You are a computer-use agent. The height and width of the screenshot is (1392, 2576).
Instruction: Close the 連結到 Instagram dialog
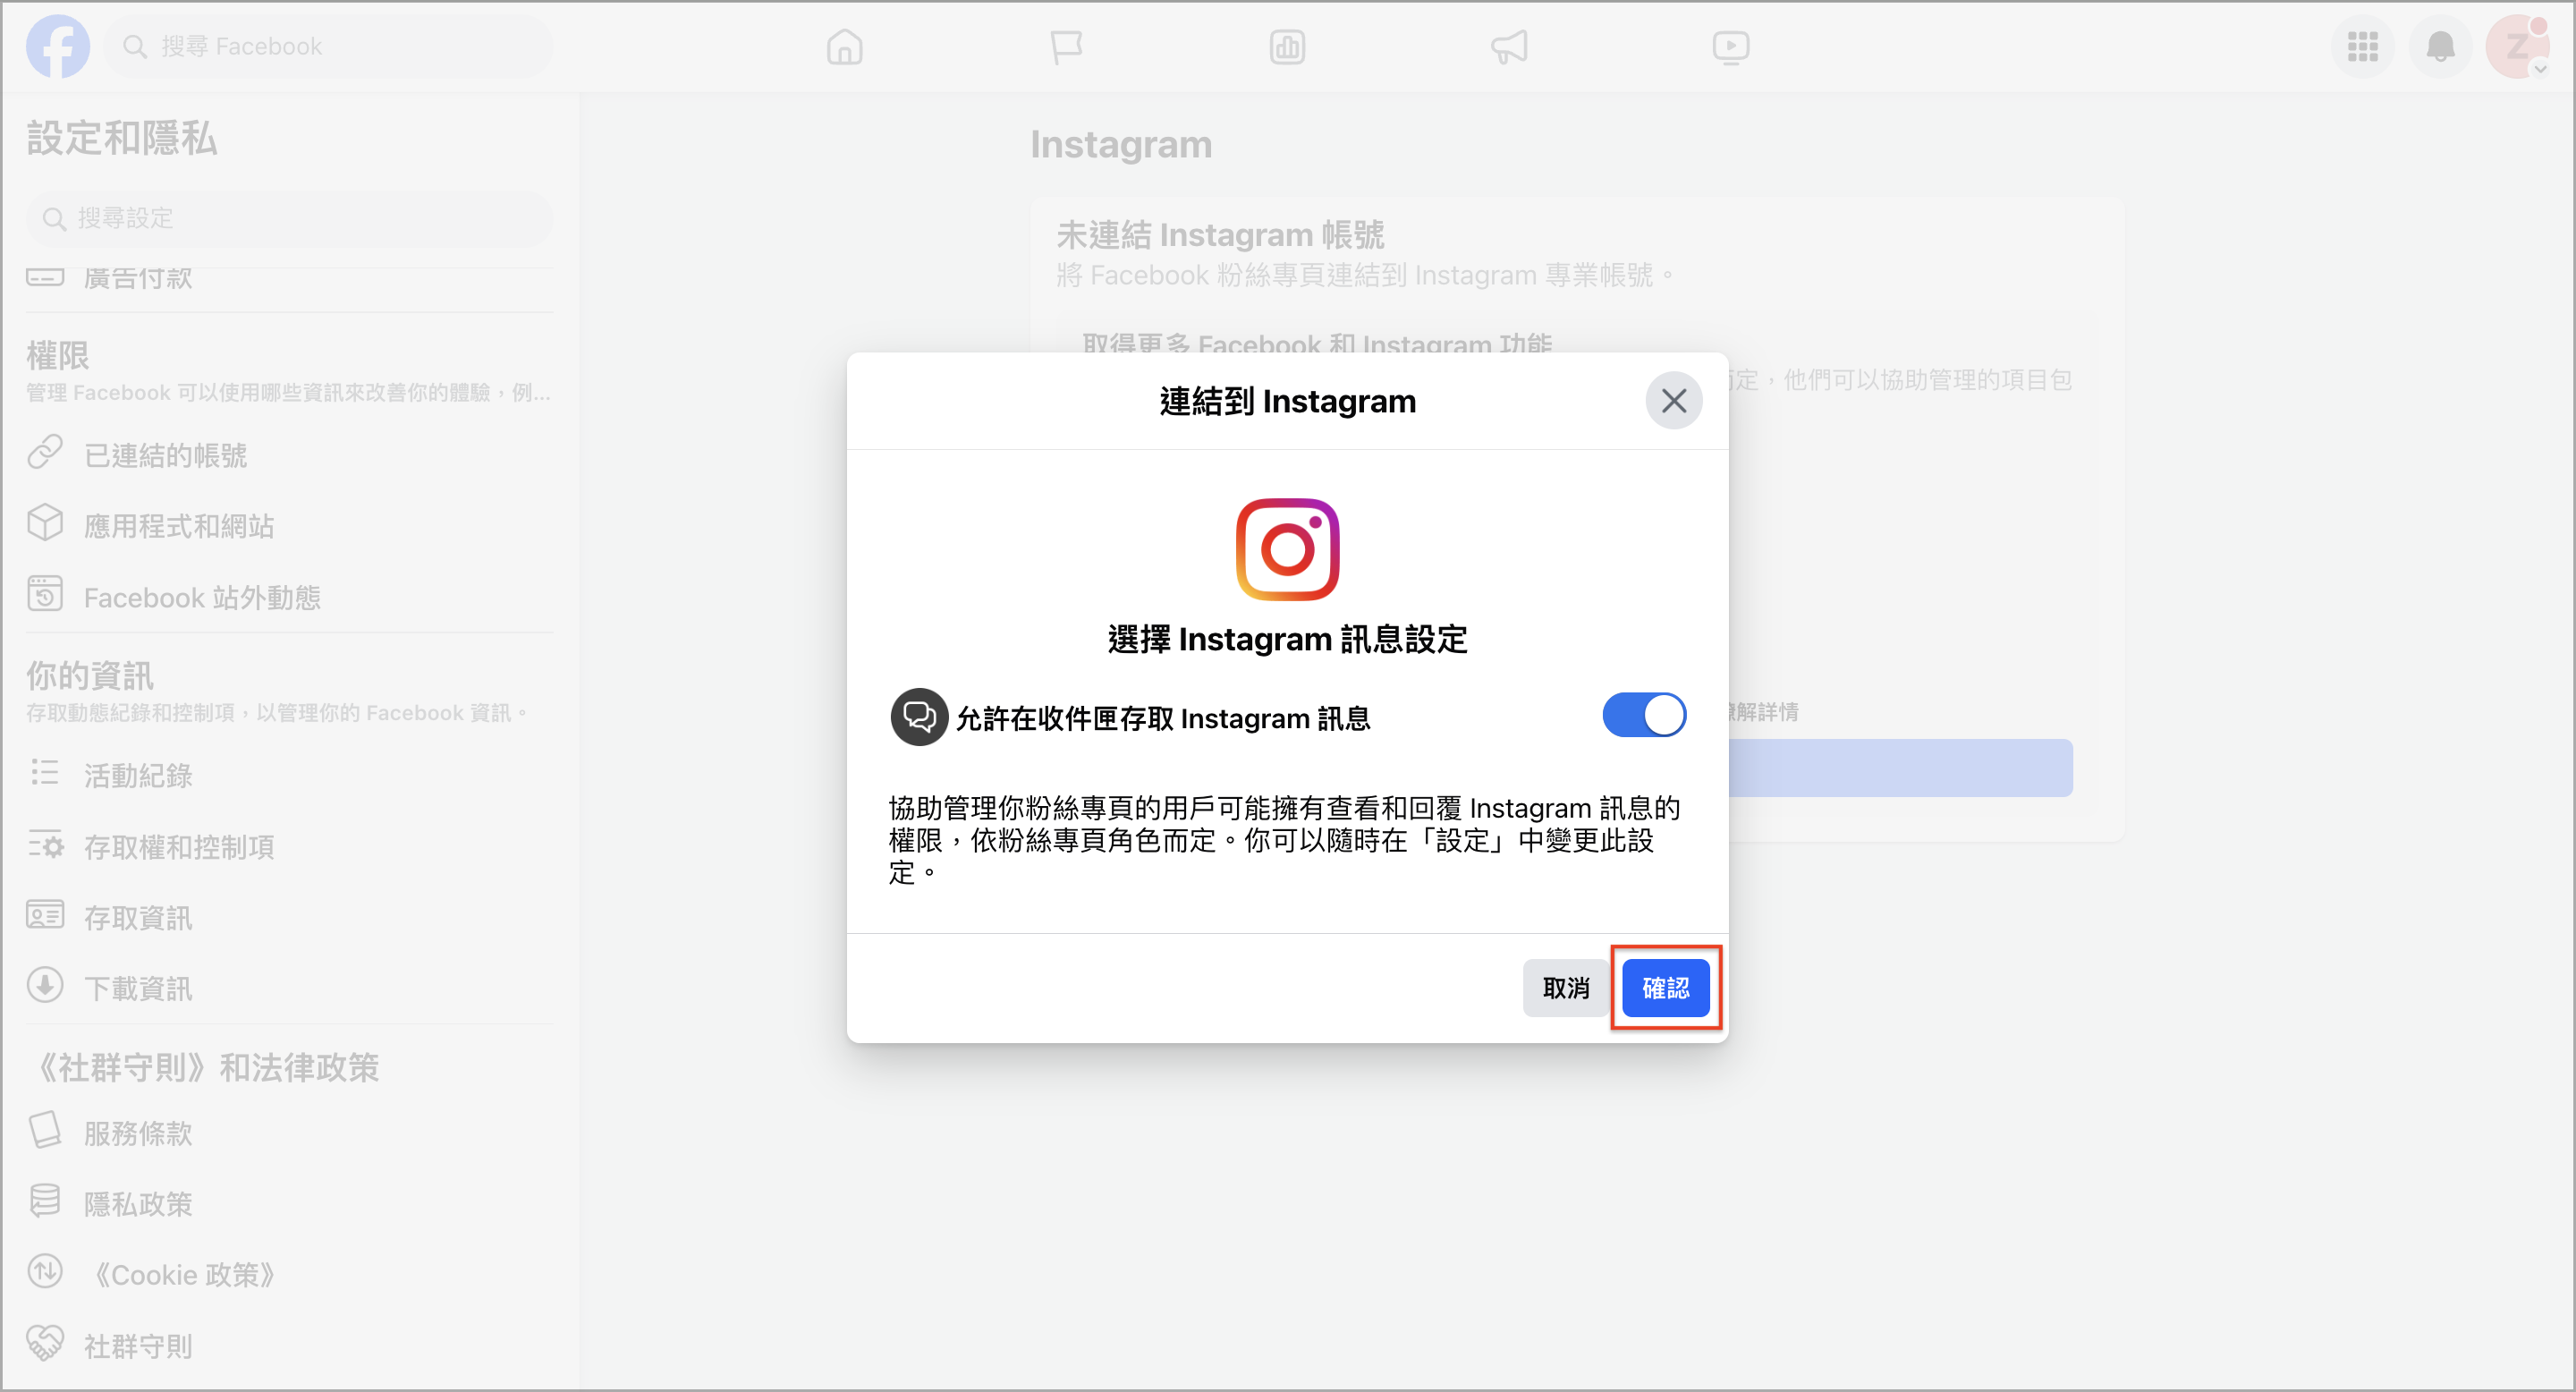1673,401
